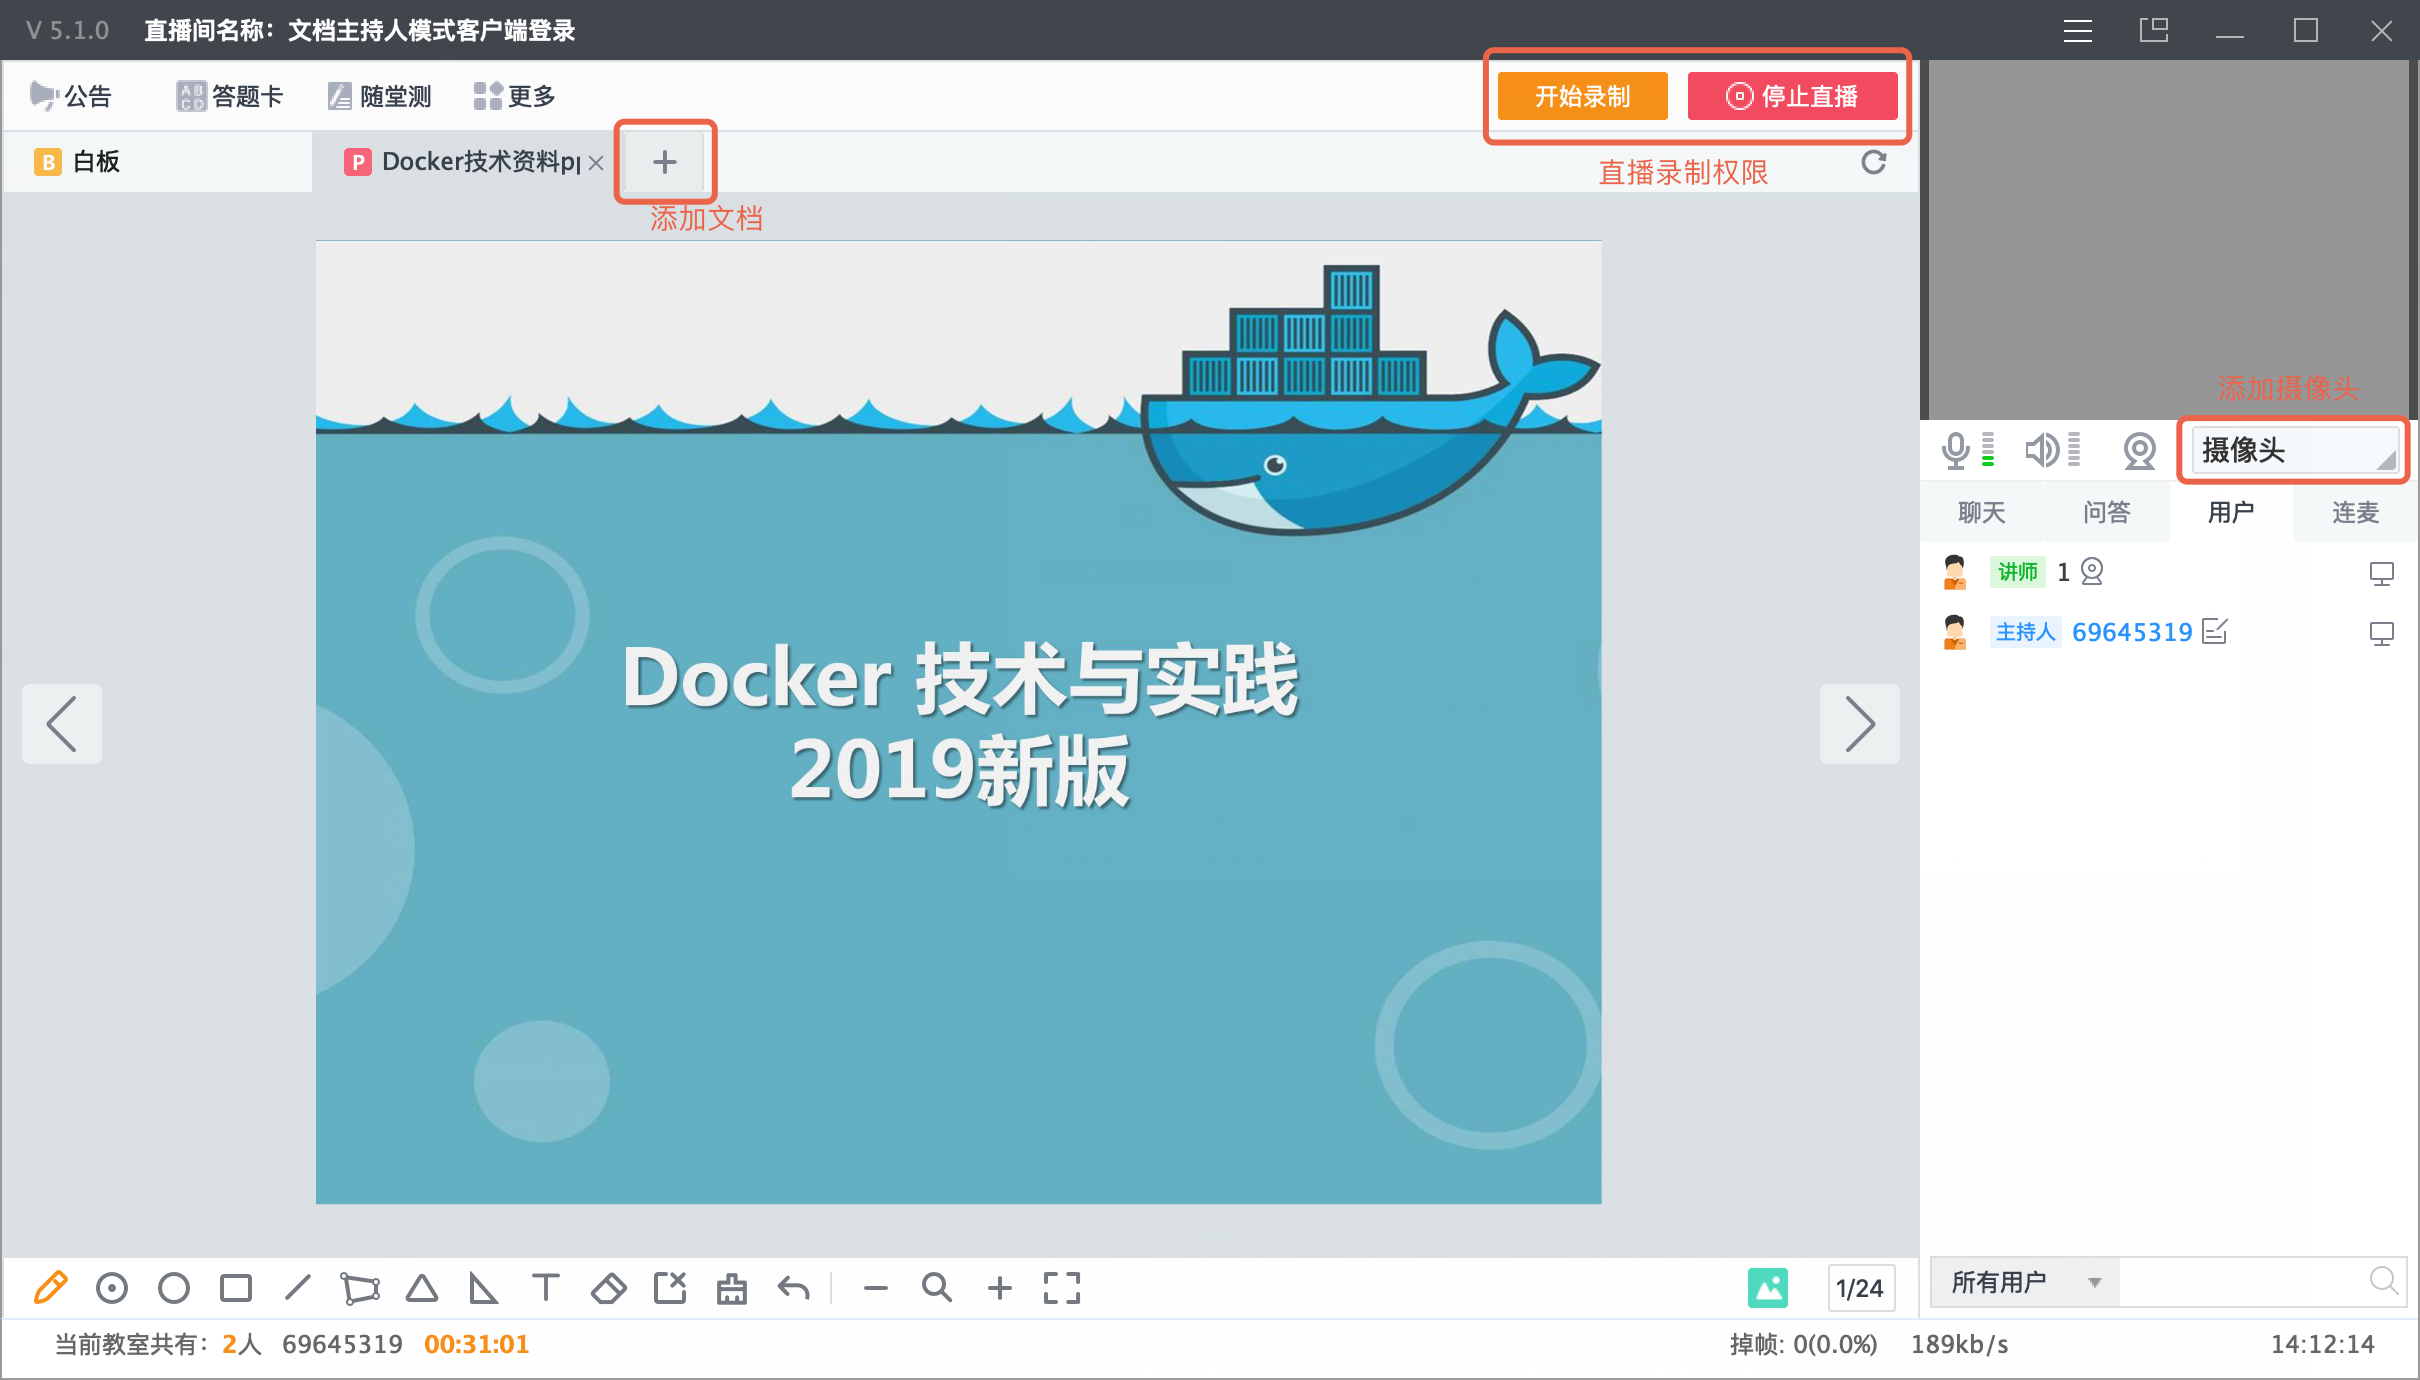The width and height of the screenshot is (2420, 1380).
Task: Click the camera video preview area
Action: (2168, 240)
